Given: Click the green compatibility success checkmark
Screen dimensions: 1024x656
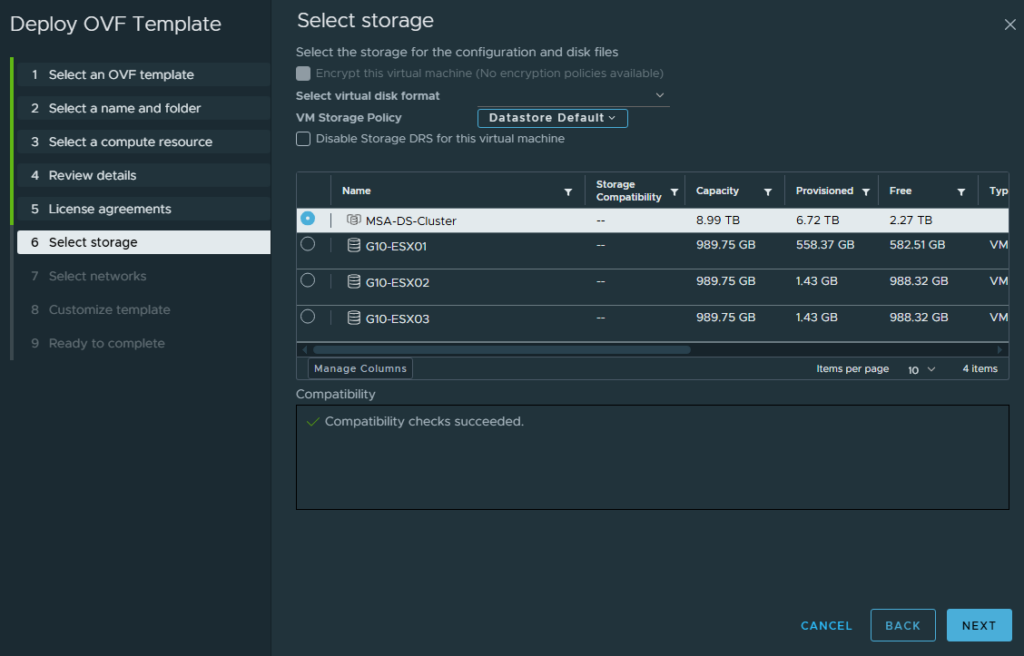Looking at the screenshot, I should tap(313, 422).
